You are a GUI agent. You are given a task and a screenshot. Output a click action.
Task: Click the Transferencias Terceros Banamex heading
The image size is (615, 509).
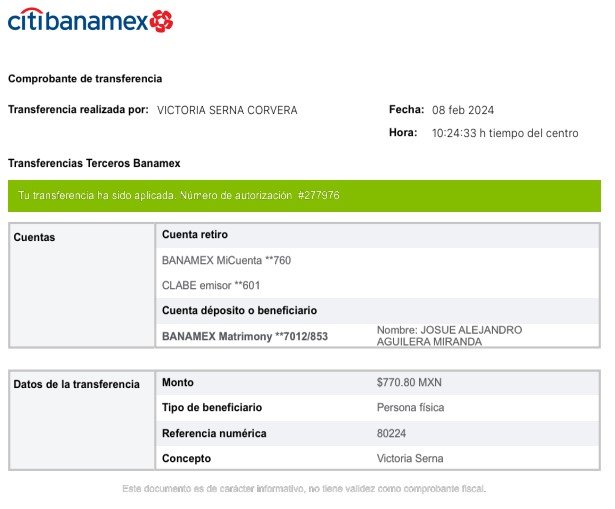point(94,163)
